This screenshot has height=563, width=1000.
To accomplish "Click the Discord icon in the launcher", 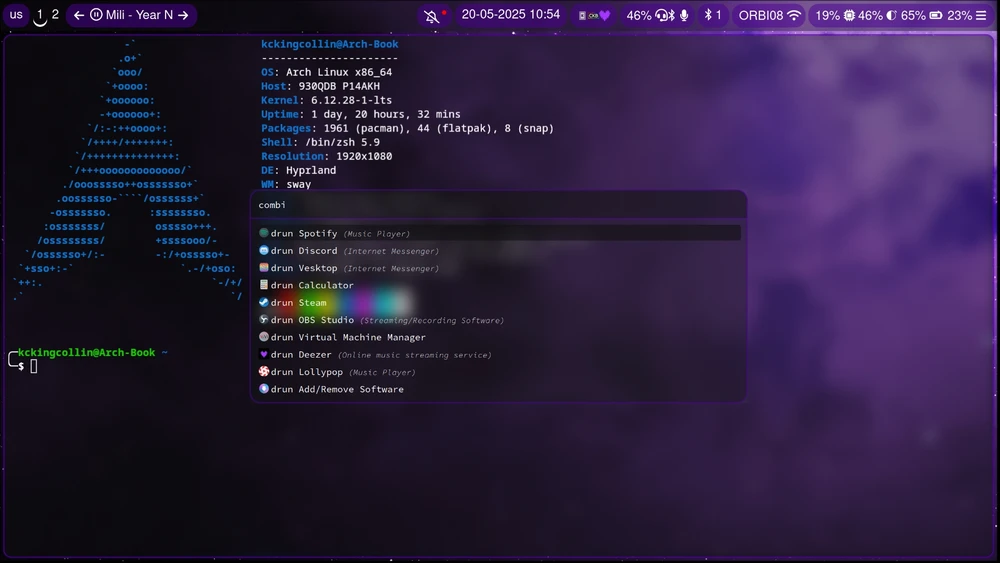I will pyautogui.click(x=264, y=251).
